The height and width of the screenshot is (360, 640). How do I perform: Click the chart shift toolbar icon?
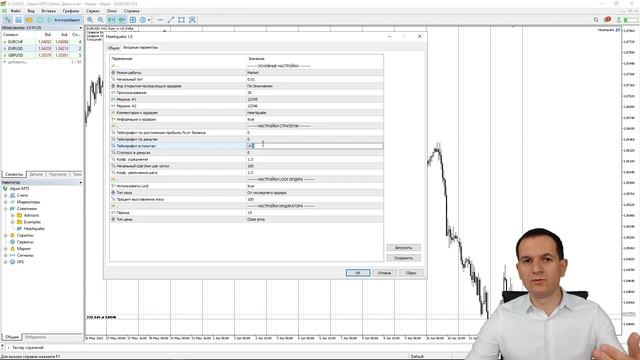coord(122,20)
